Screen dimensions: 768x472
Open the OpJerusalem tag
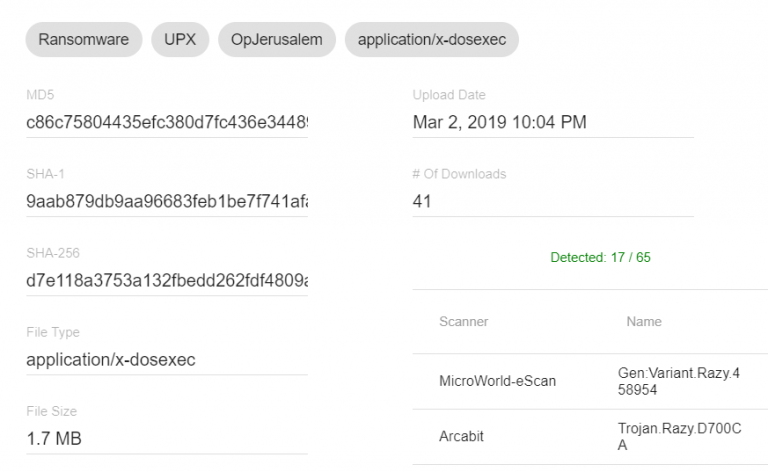(x=277, y=40)
